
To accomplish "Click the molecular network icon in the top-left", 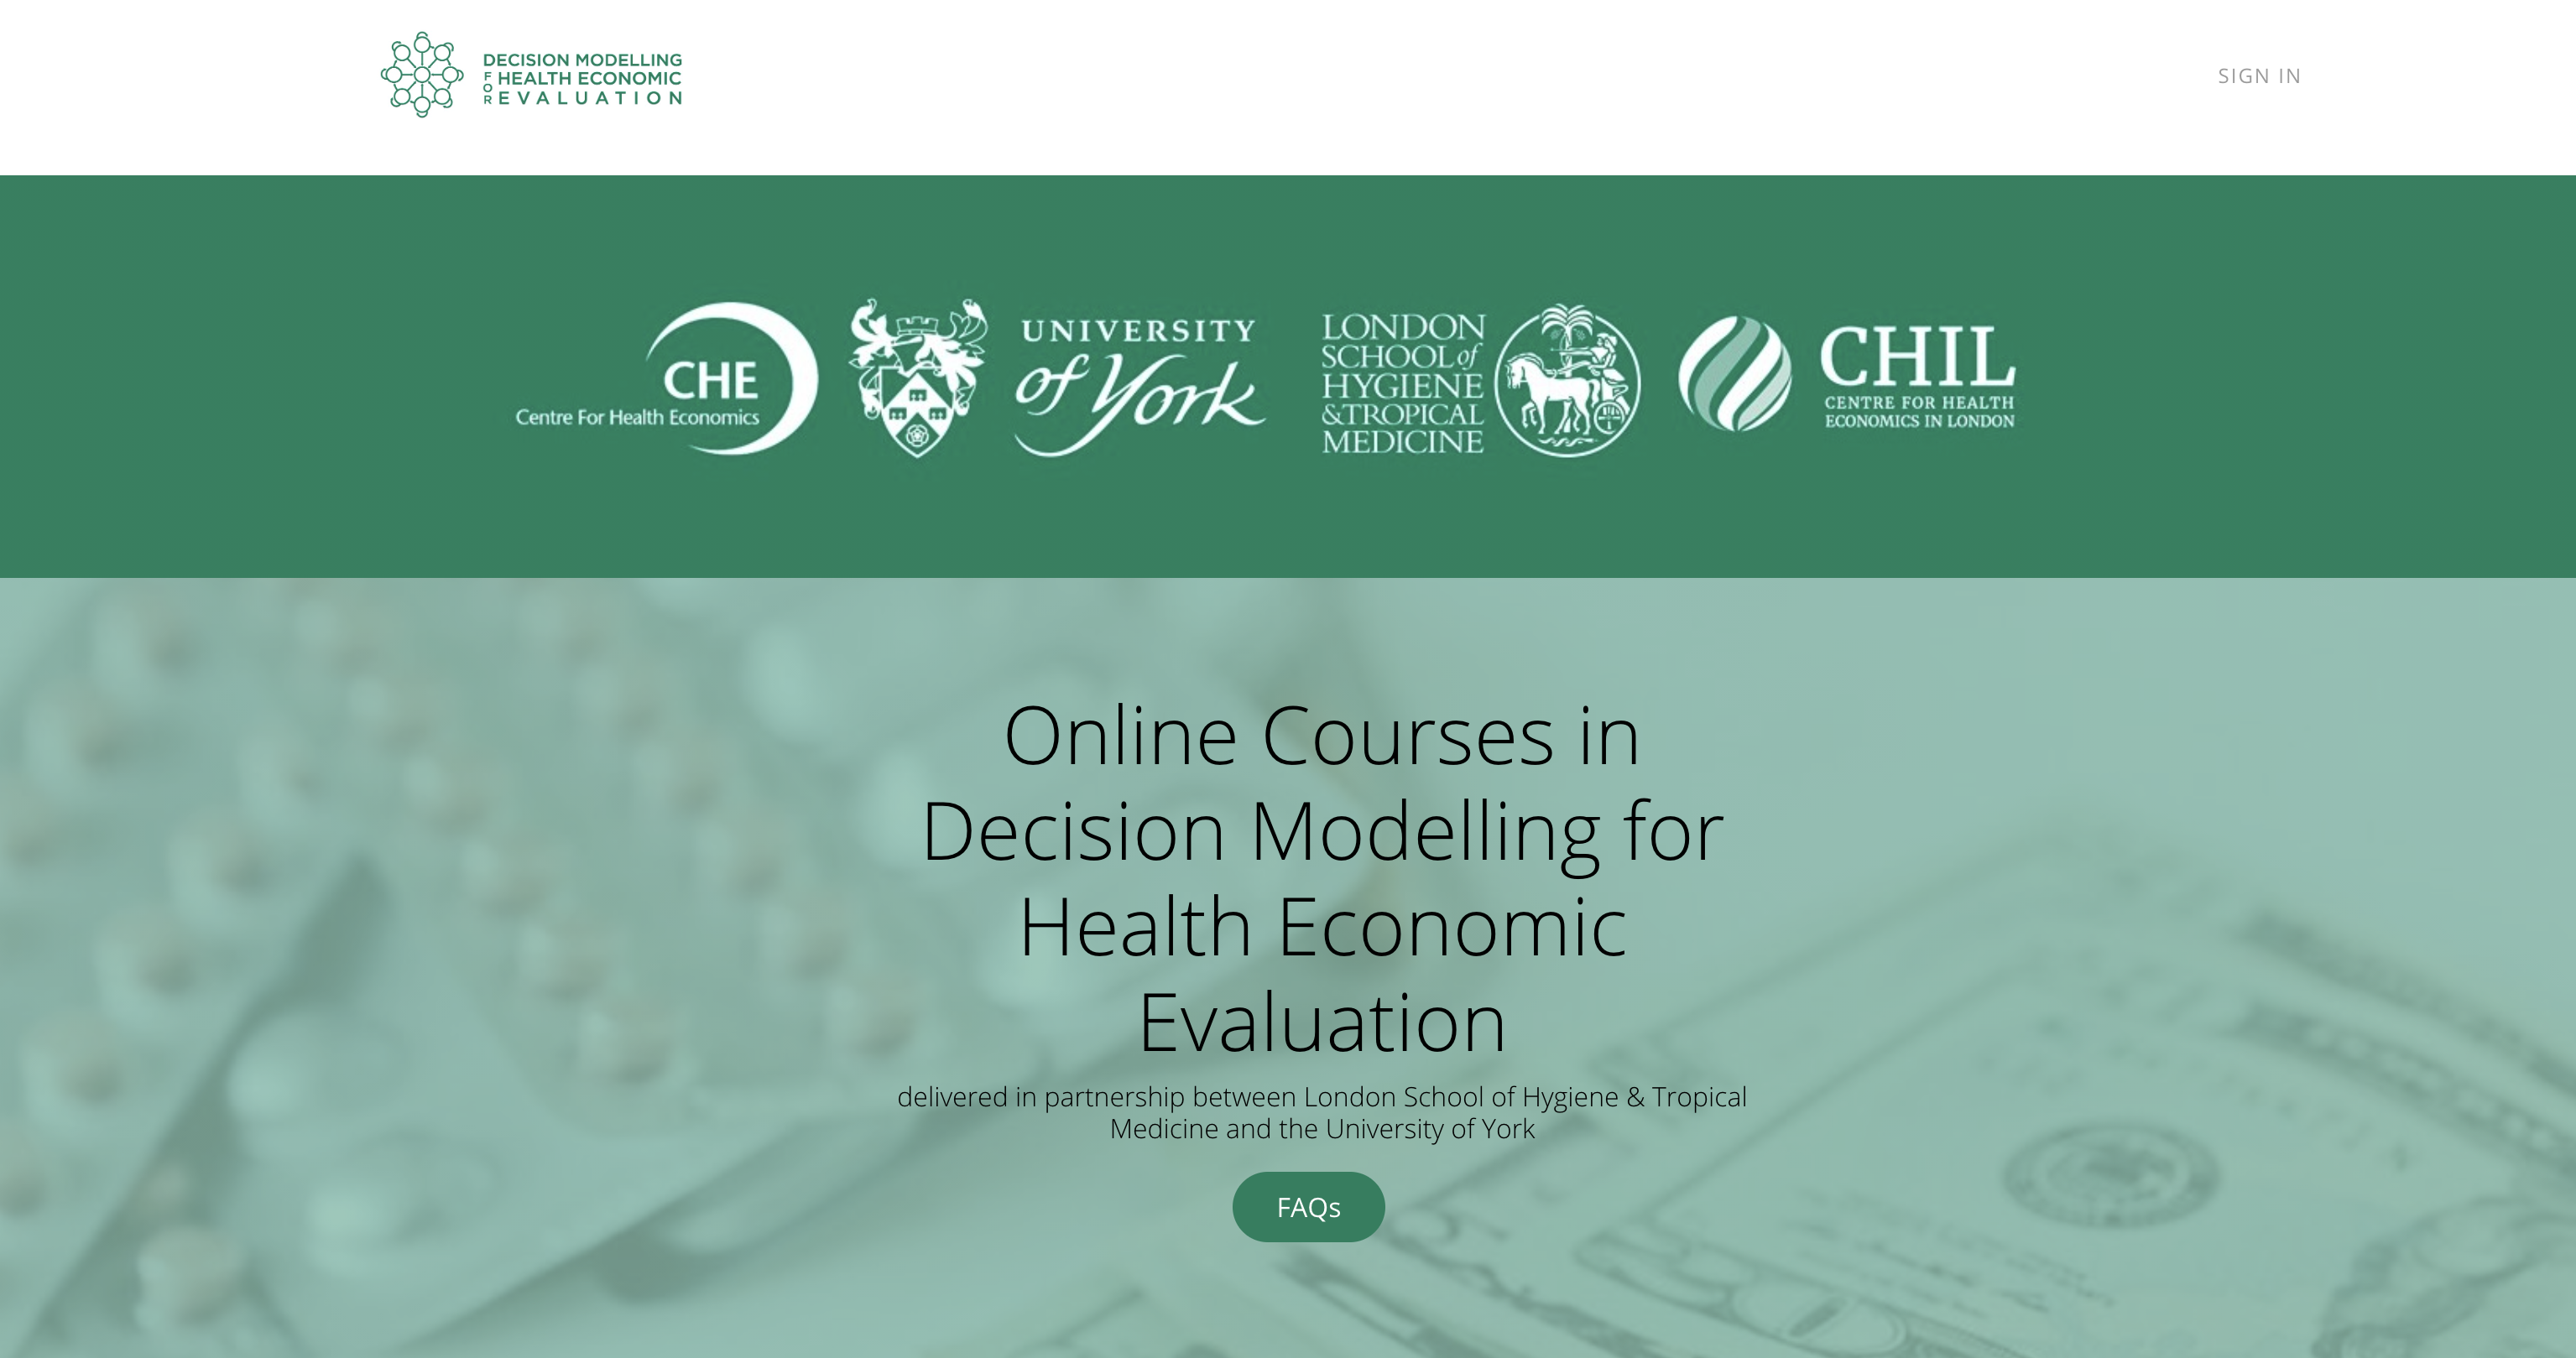I will 421,75.
